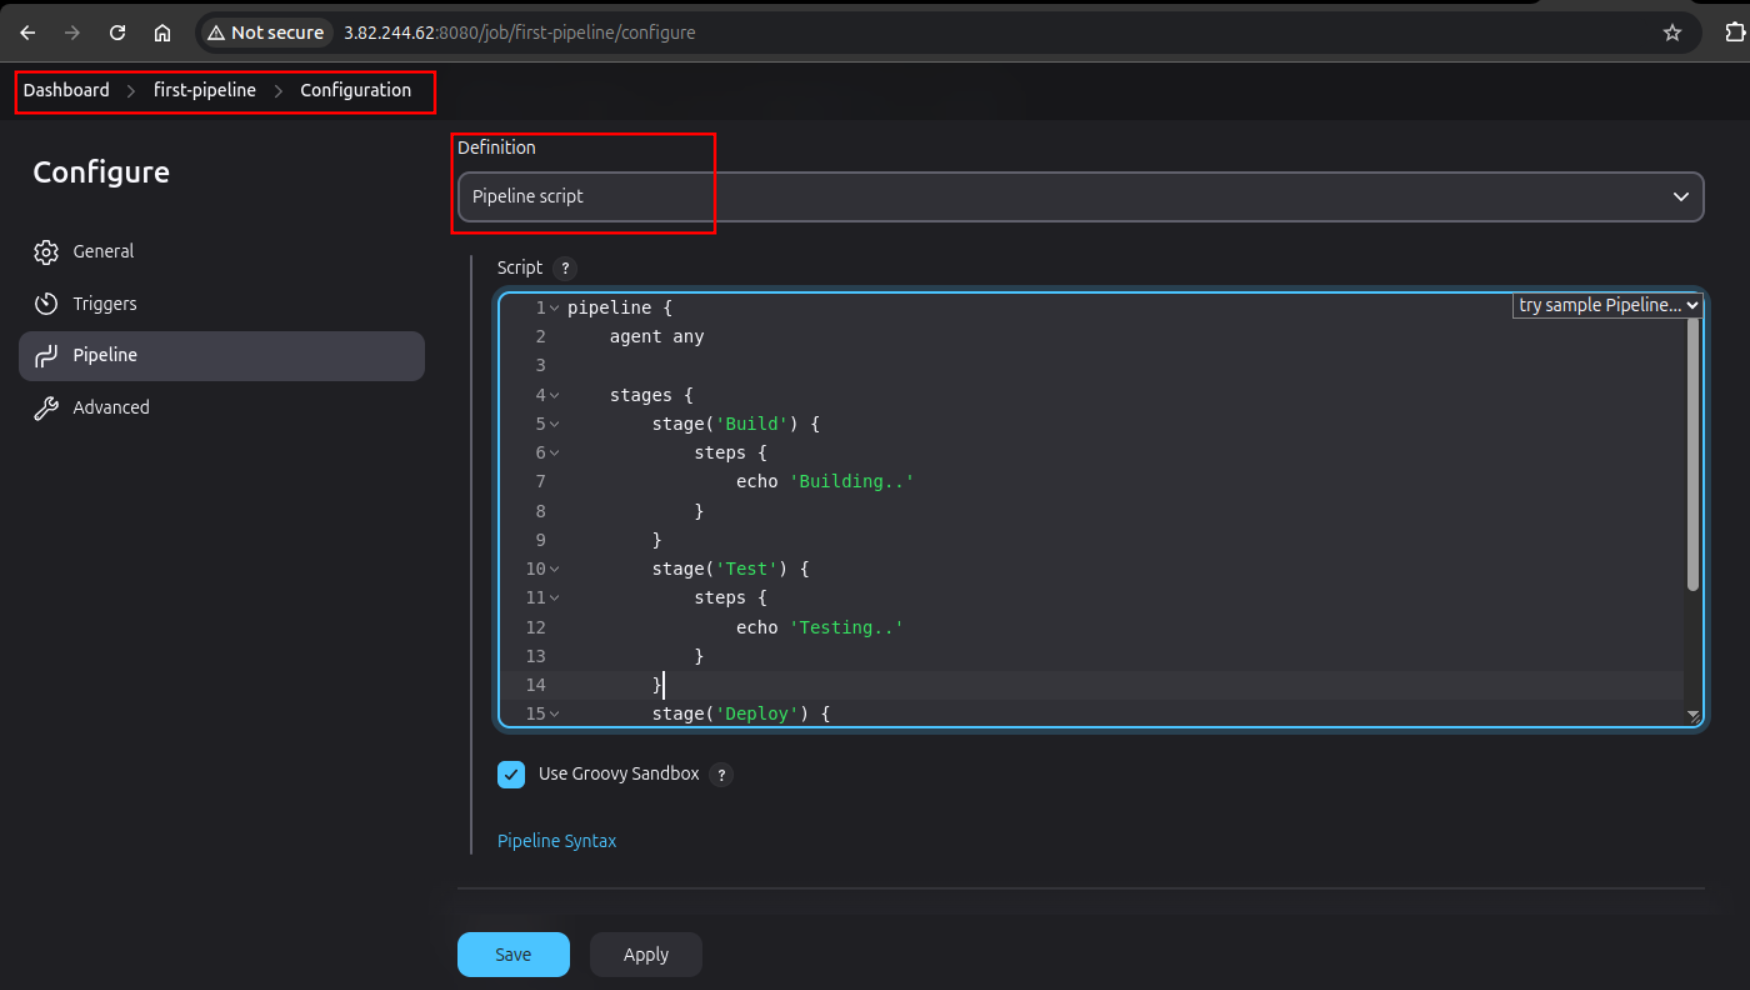Open the Triggers section in sidebar

click(x=221, y=304)
